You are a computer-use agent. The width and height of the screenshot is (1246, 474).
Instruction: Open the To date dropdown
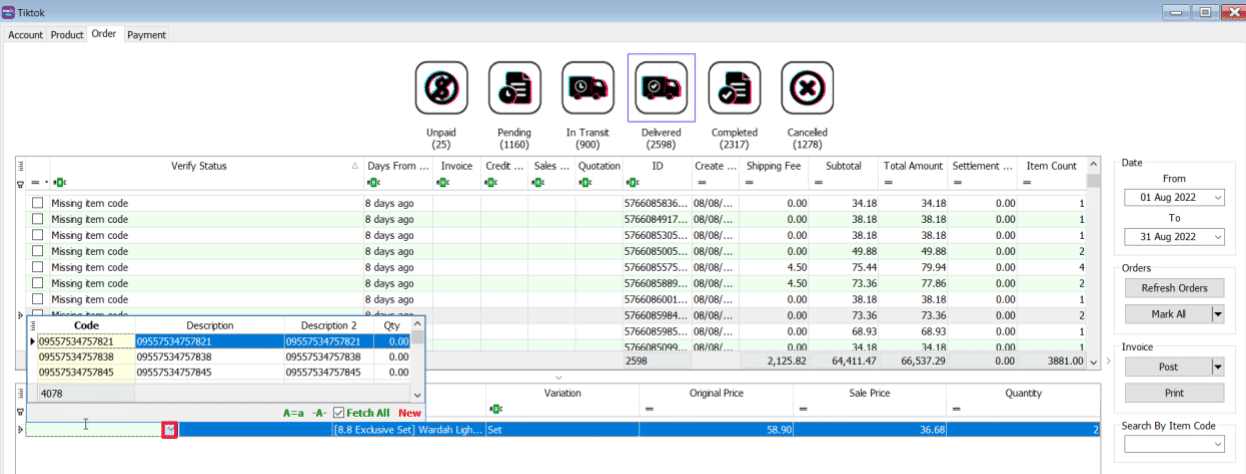pos(1217,237)
